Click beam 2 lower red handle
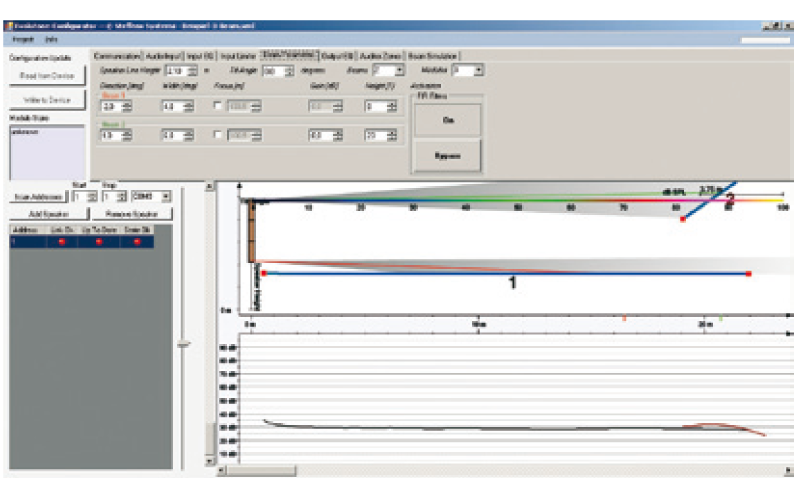Viewport: 800px width, 500px height. 683,219
